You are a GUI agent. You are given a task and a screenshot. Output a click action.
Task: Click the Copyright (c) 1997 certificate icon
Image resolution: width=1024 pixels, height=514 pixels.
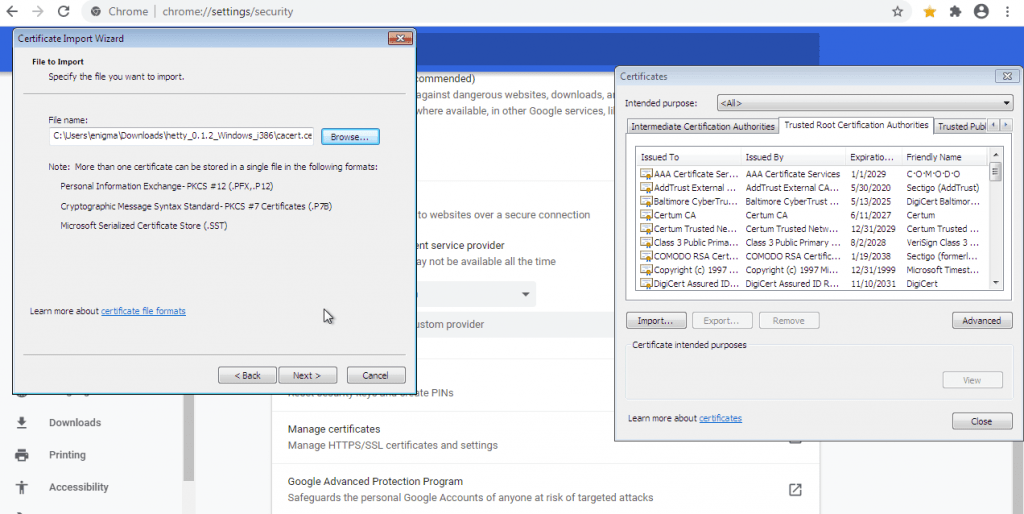[x=646, y=270]
